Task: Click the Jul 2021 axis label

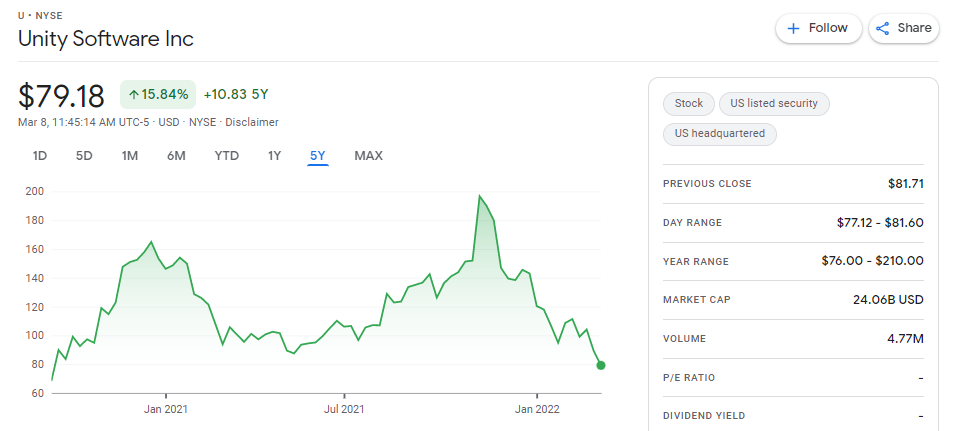Action: (x=344, y=409)
